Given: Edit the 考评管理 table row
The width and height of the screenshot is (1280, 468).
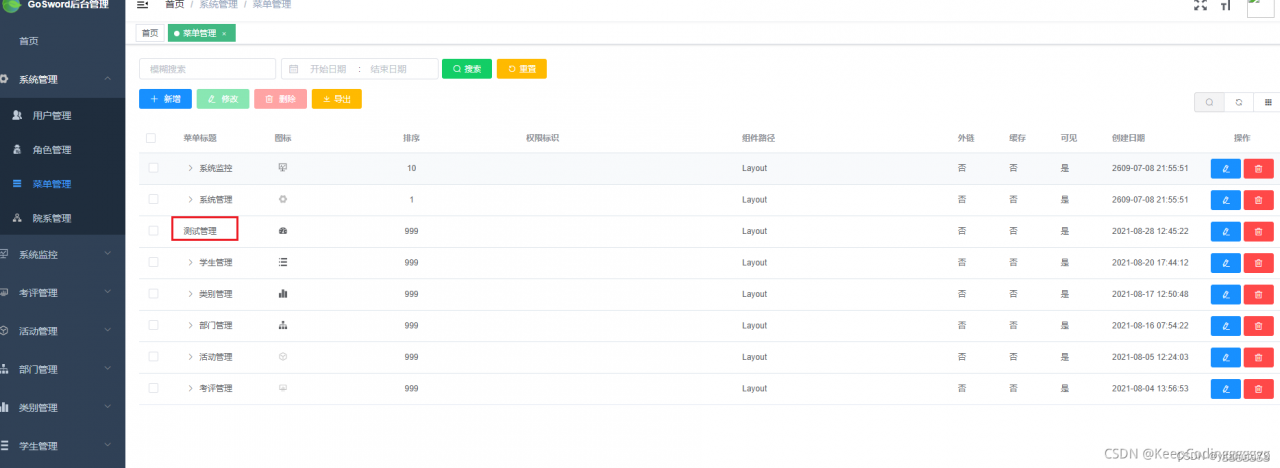Looking at the screenshot, I should click(1225, 389).
